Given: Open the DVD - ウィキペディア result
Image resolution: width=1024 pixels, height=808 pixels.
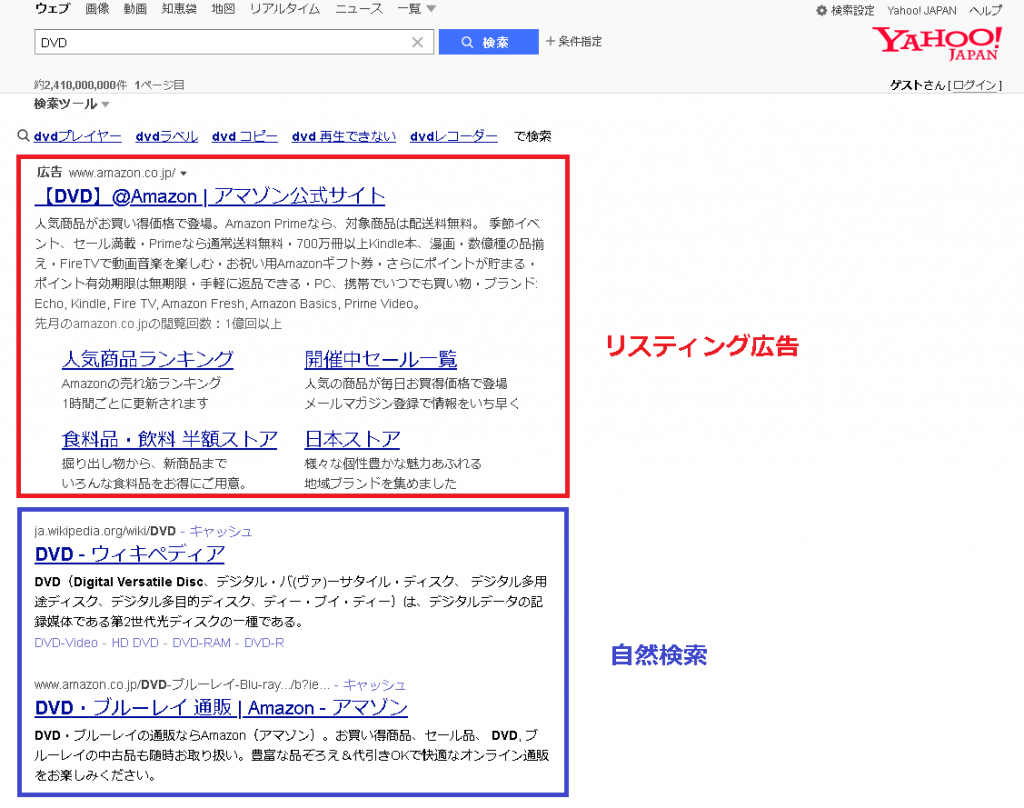Looking at the screenshot, I should (129, 554).
